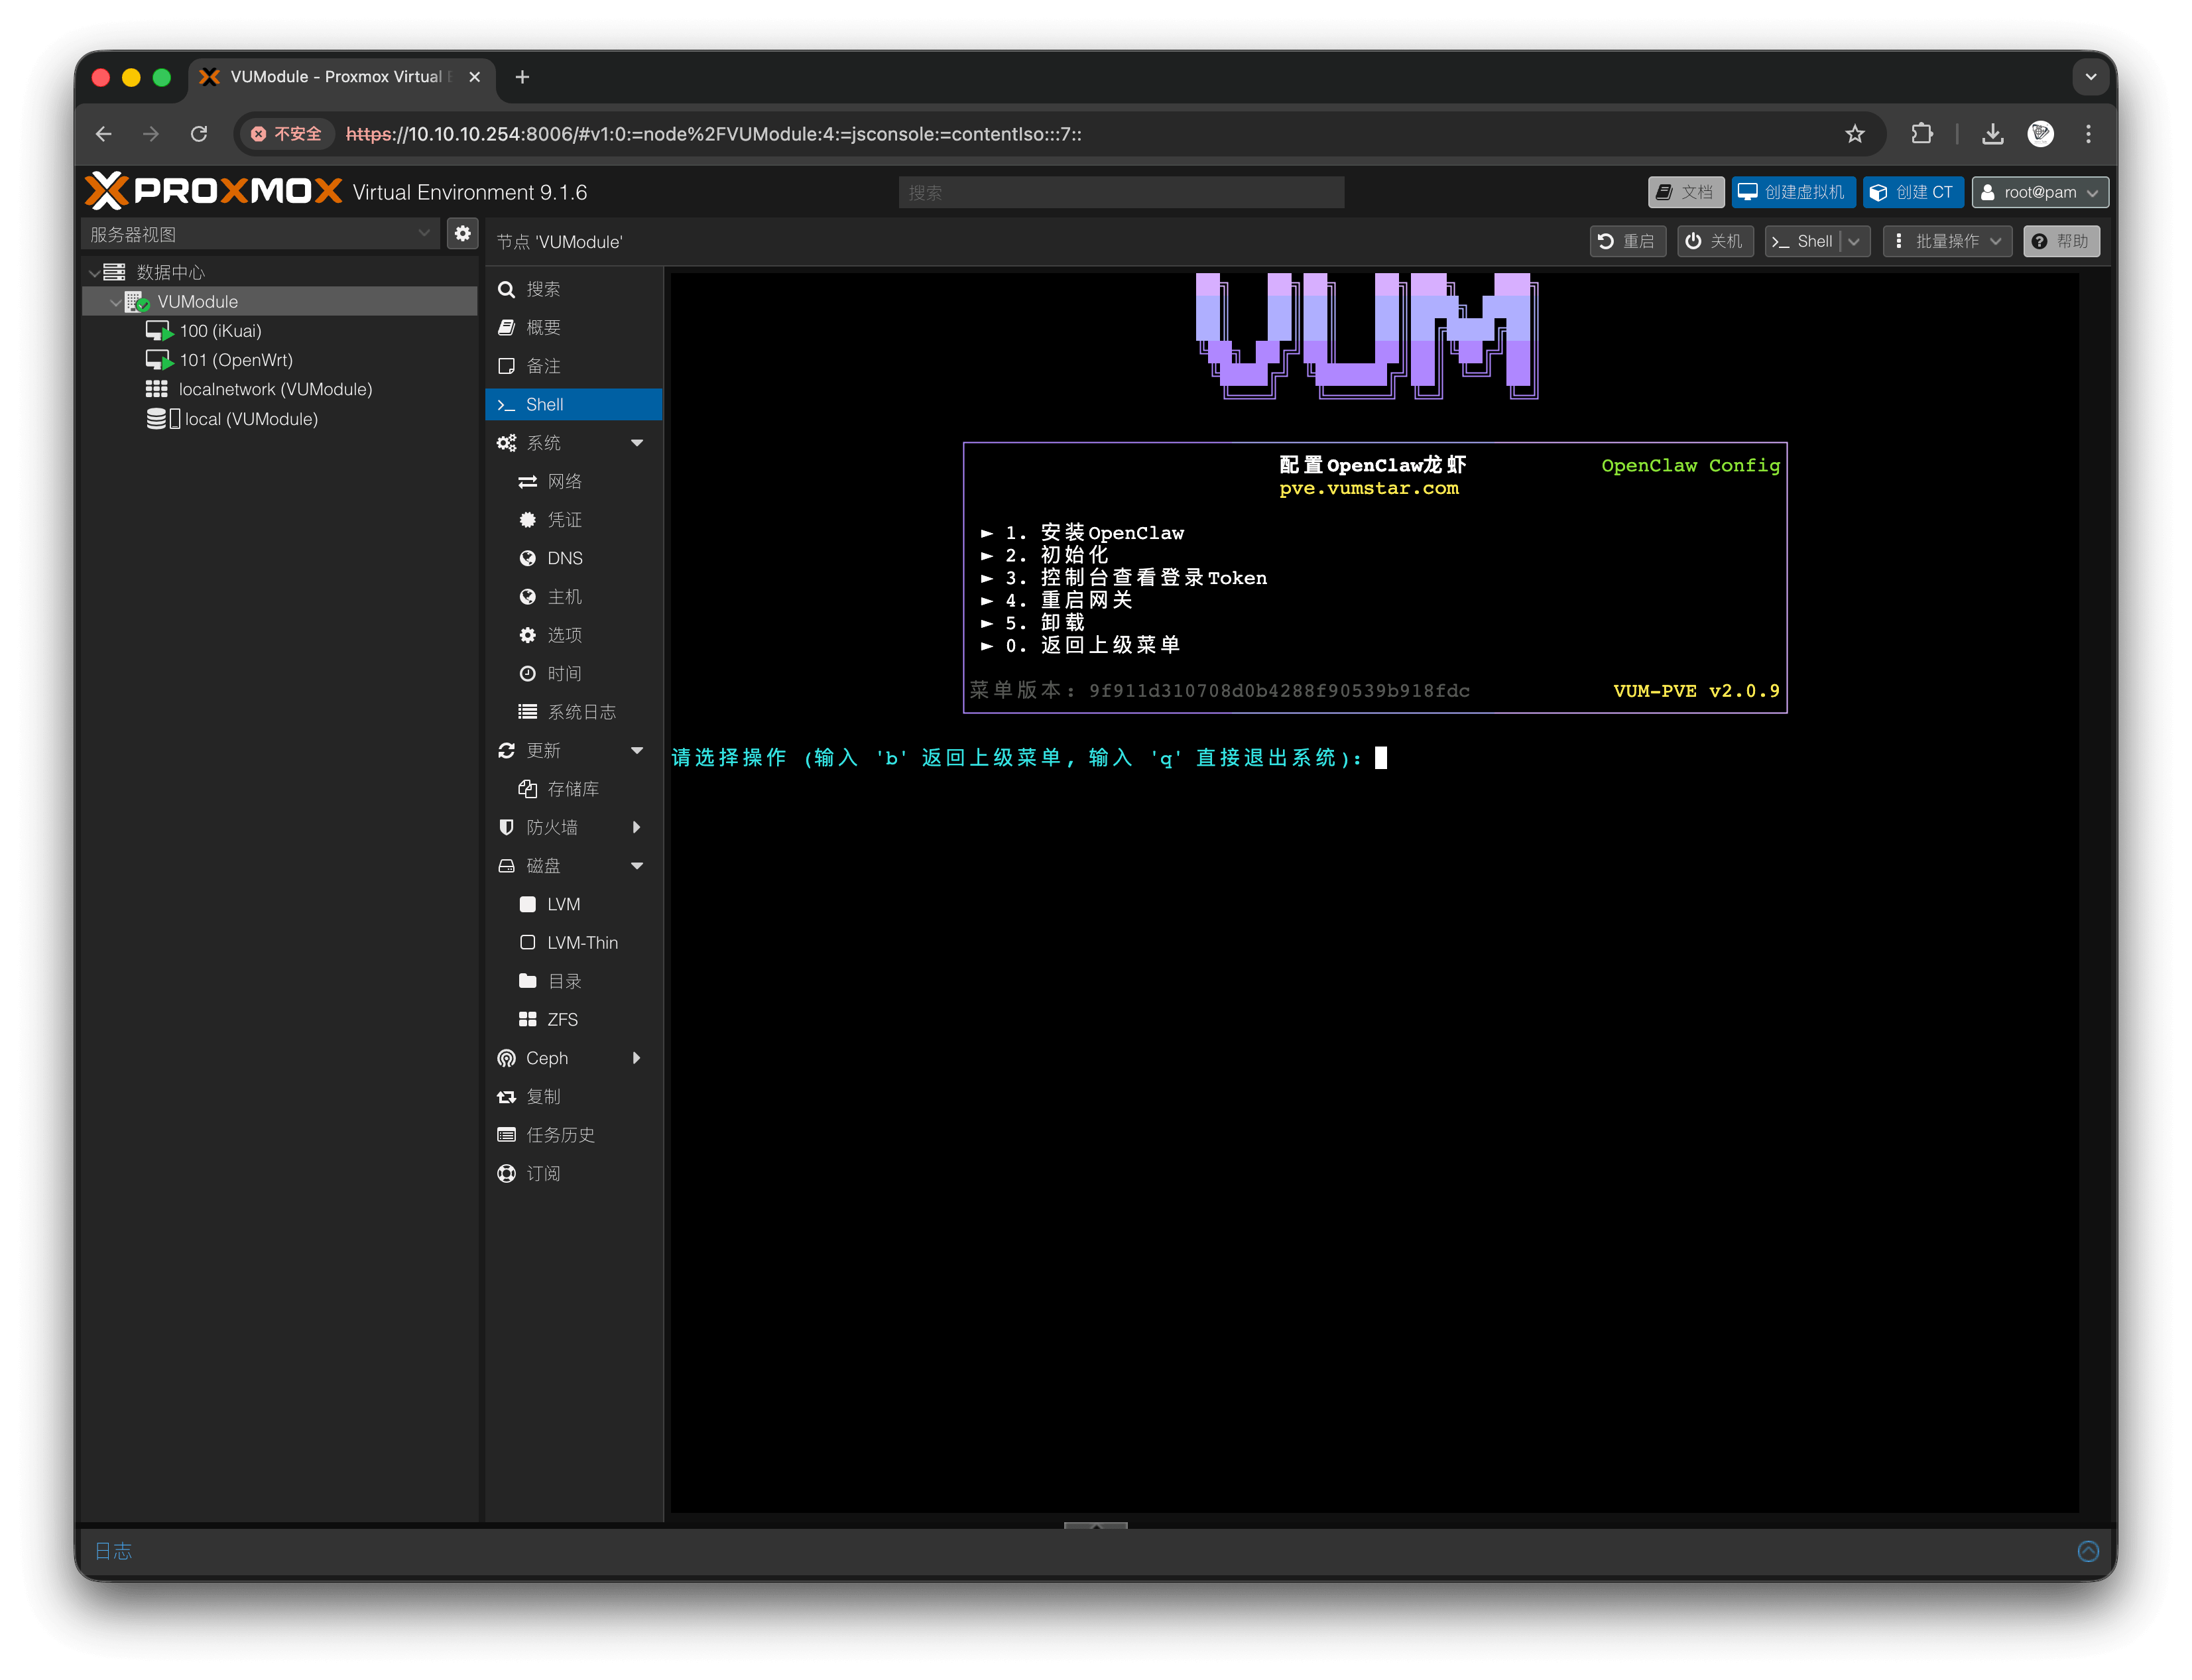Click the browser address bar URL
Image resolution: width=2192 pixels, height=1680 pixels.
[x=713, y=134]
